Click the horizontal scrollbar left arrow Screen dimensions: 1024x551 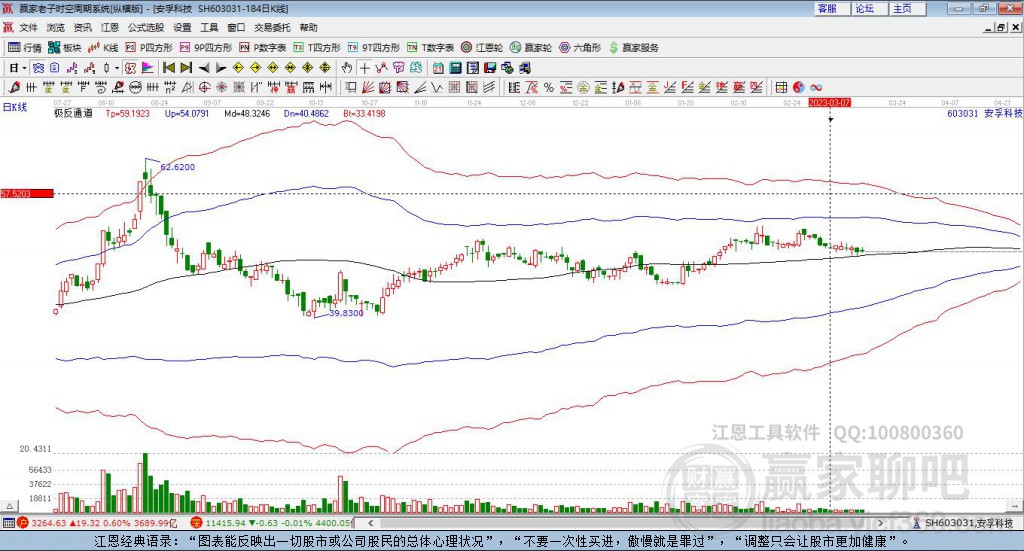click(370, 523)
